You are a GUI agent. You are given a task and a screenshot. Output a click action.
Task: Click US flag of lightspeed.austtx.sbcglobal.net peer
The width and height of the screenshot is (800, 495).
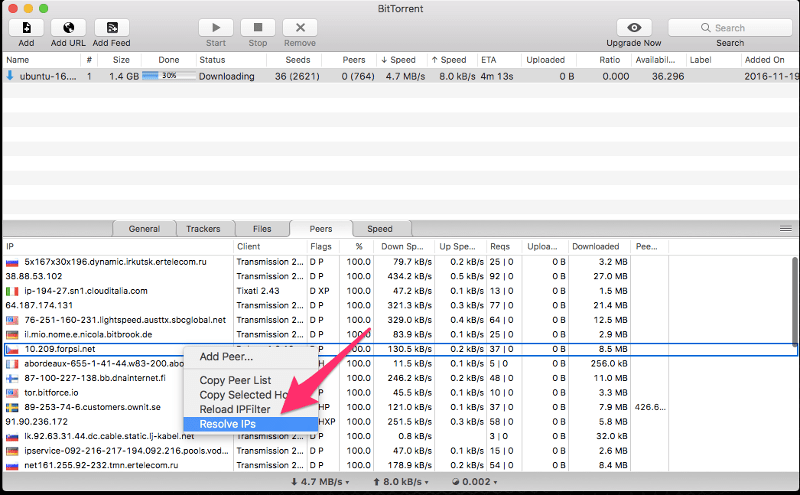(x=12, y=320)
